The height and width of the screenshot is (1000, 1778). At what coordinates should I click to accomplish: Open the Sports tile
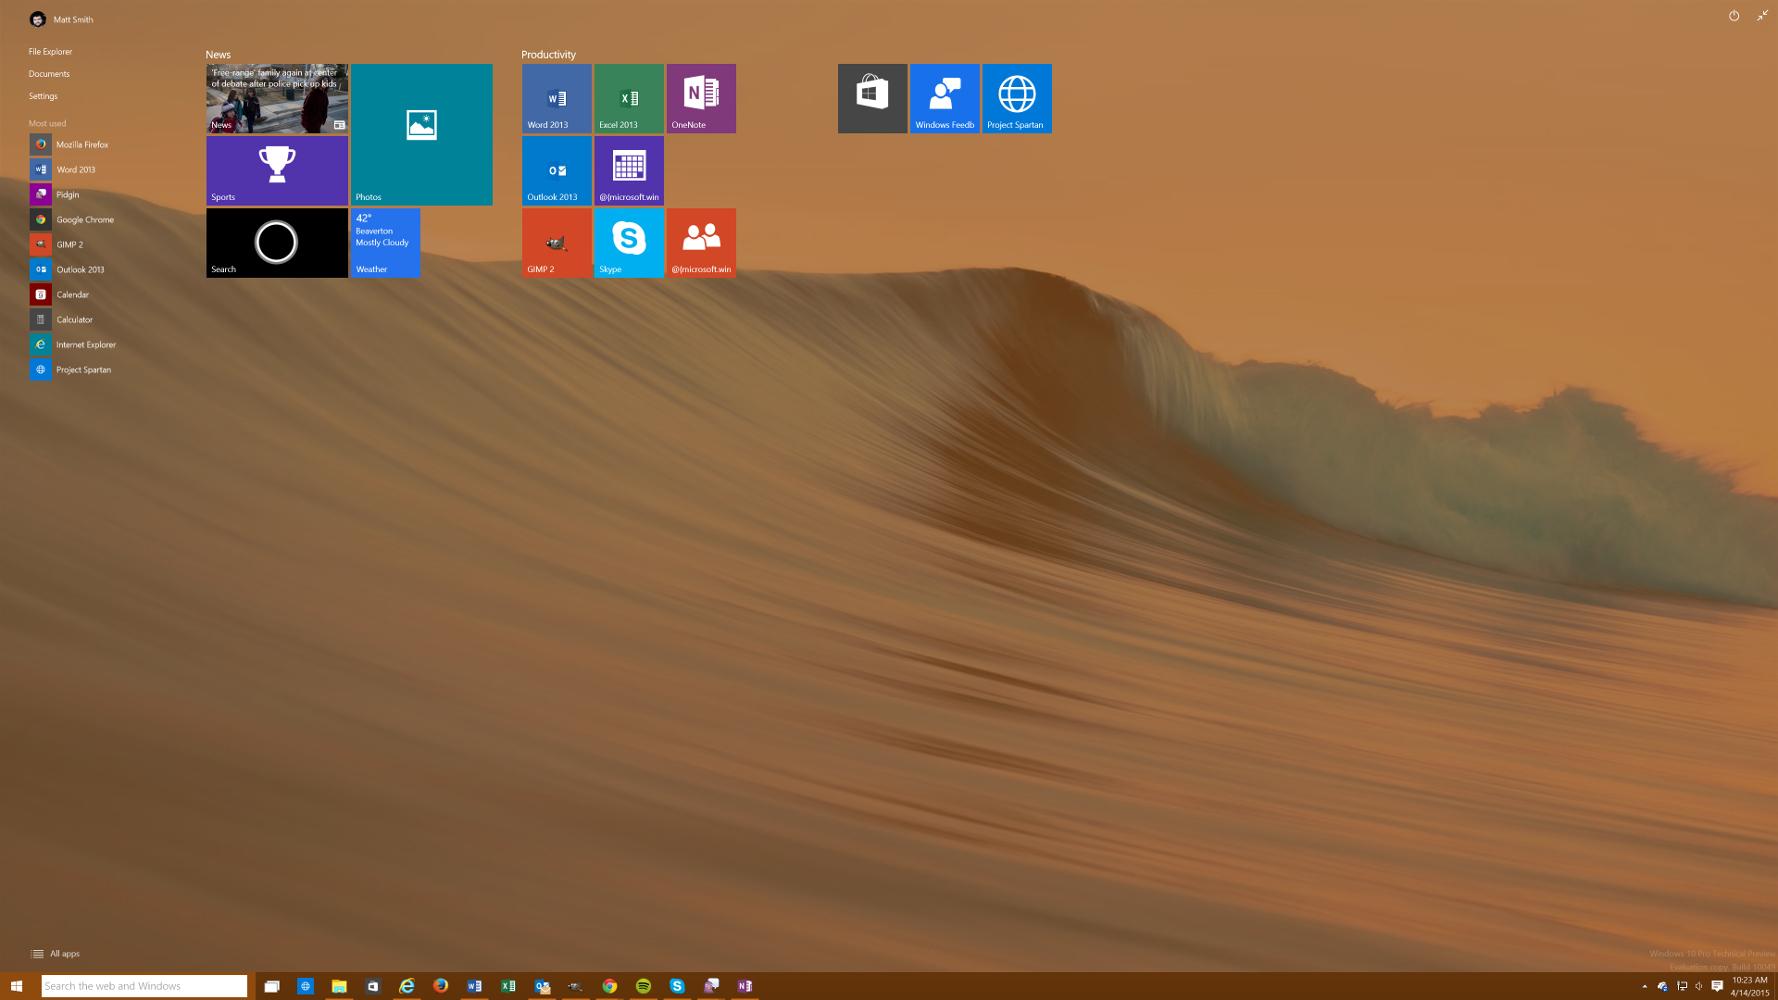pos(277,170)
